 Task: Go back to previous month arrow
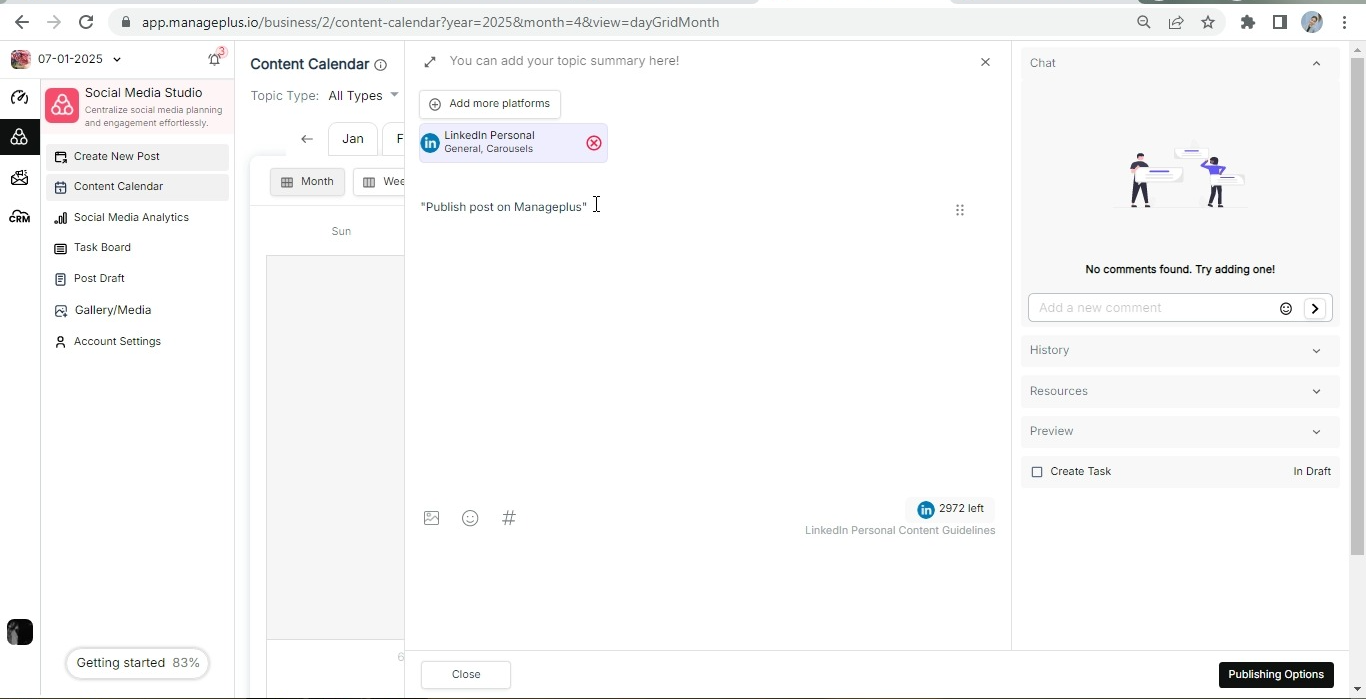307,139
